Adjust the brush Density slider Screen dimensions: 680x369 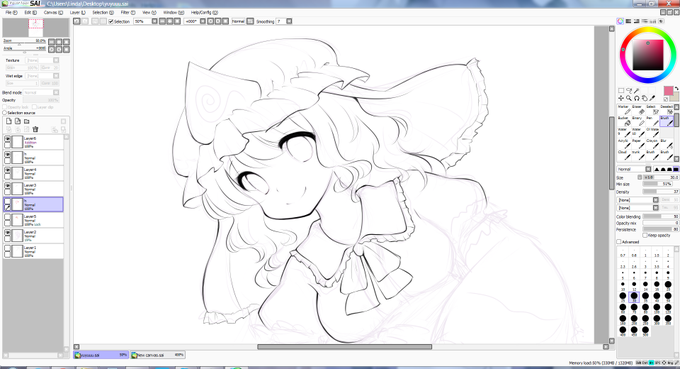click(x=661, y=192)
